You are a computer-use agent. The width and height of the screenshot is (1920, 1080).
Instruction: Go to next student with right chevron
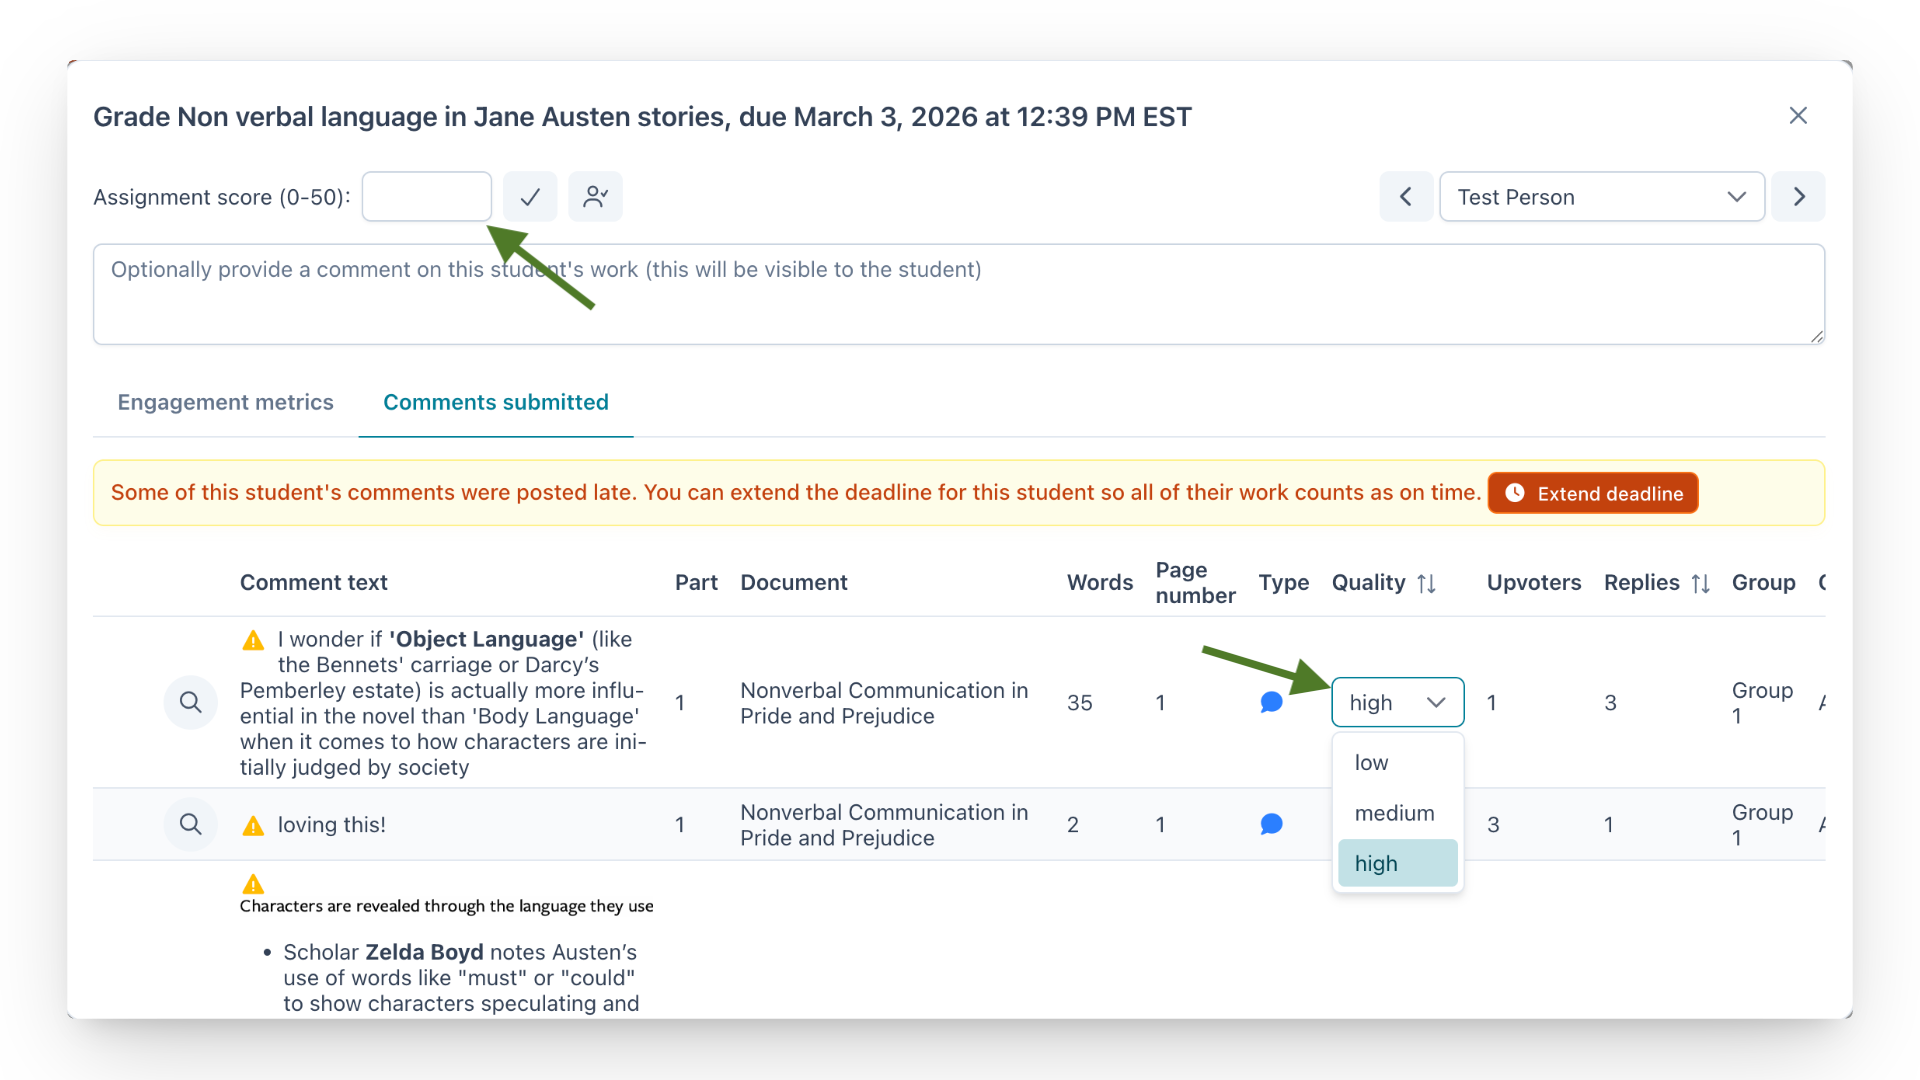[x=1799, y=197]
